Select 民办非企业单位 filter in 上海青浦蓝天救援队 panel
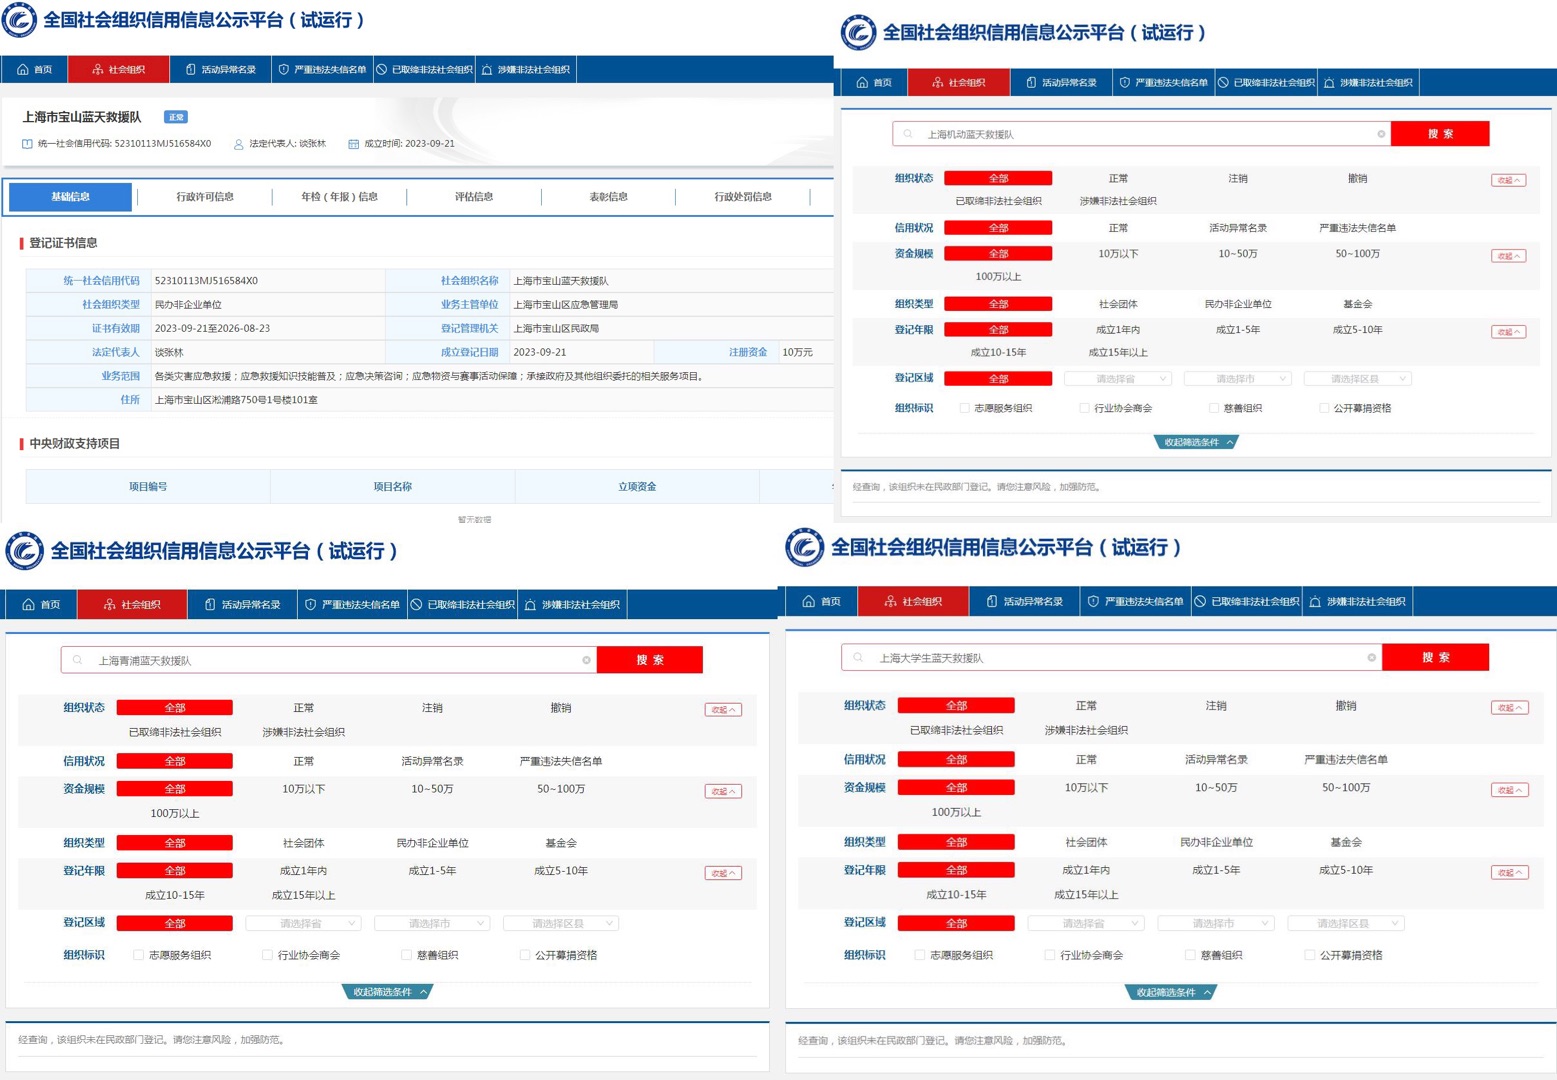This screenshot has height=1080, width=1557. (x=432, y=843)
